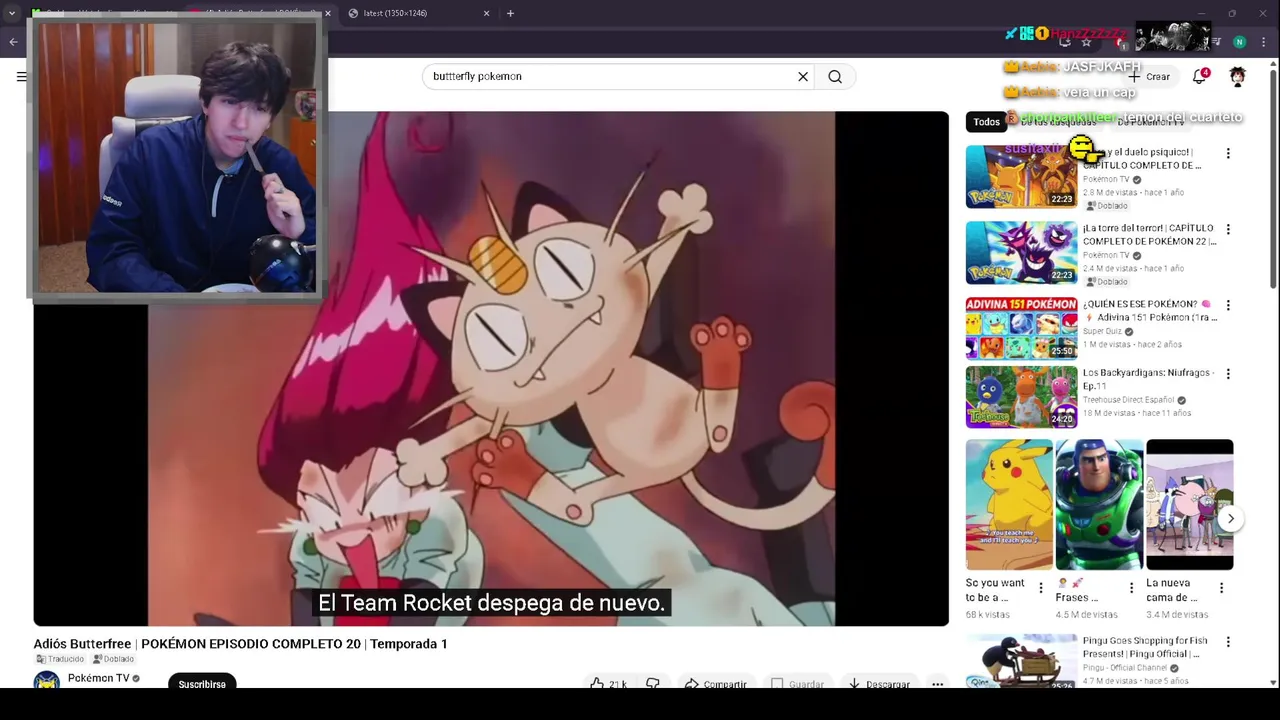The height and width of the screenshot is (720, 1280).
Task: Show next shorts with the arrow
Action: pyautogui.click(x=1231, y=518)
